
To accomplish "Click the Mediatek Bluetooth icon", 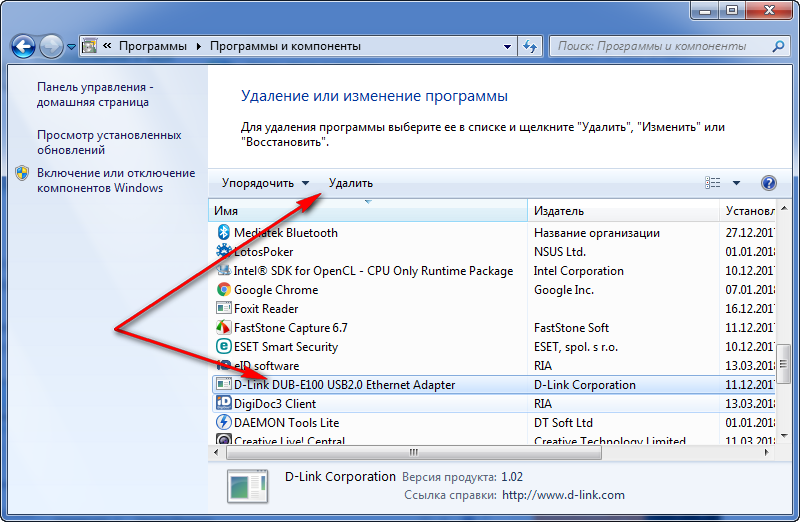I will point(223,233).
